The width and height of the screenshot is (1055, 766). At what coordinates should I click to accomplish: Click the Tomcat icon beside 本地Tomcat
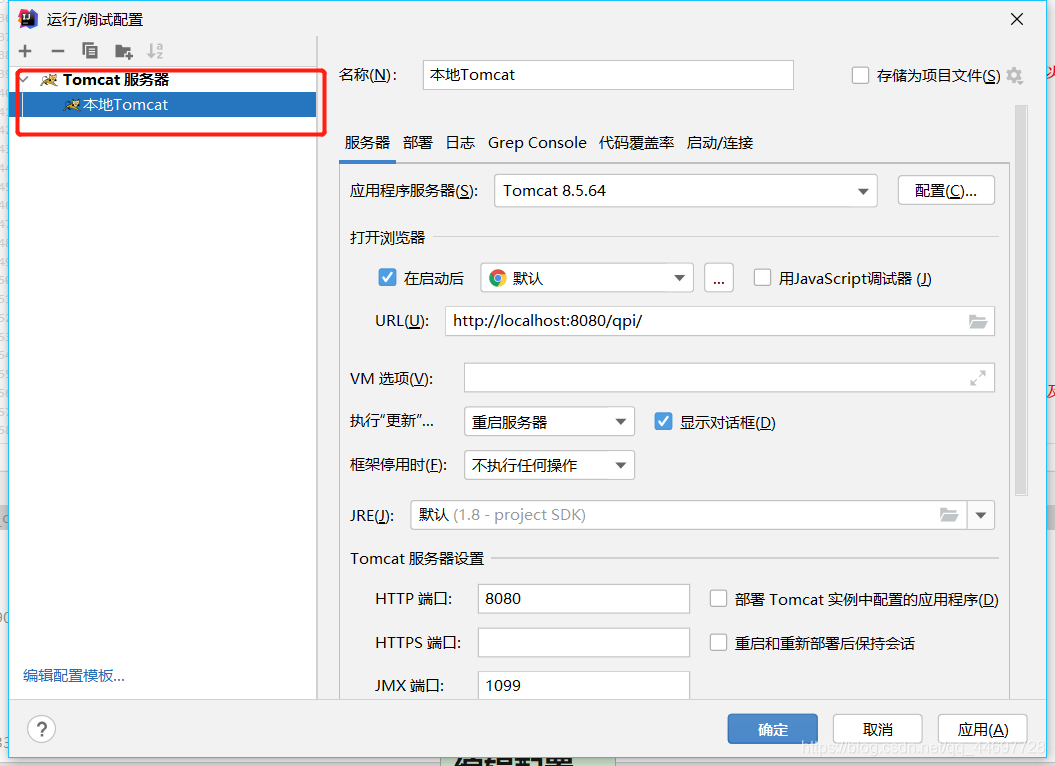pos(71,105)
